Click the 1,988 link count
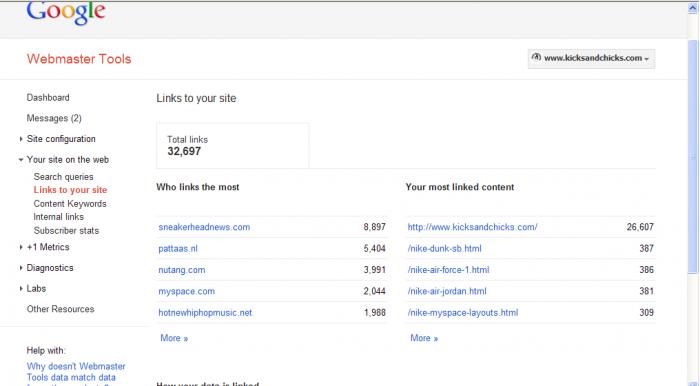This screenshot has width=700, height=386. pyautogui.click(x=375, y=313)
